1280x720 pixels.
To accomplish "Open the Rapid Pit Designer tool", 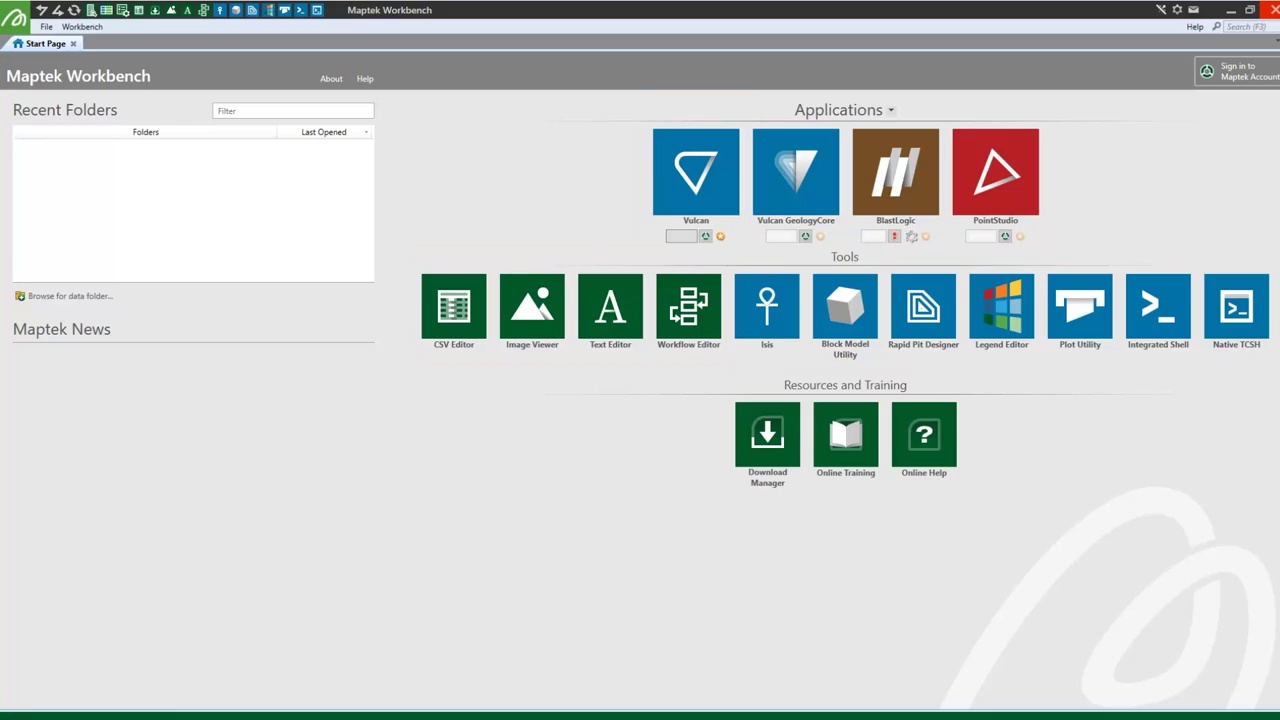I will click(x=923, y=306).
